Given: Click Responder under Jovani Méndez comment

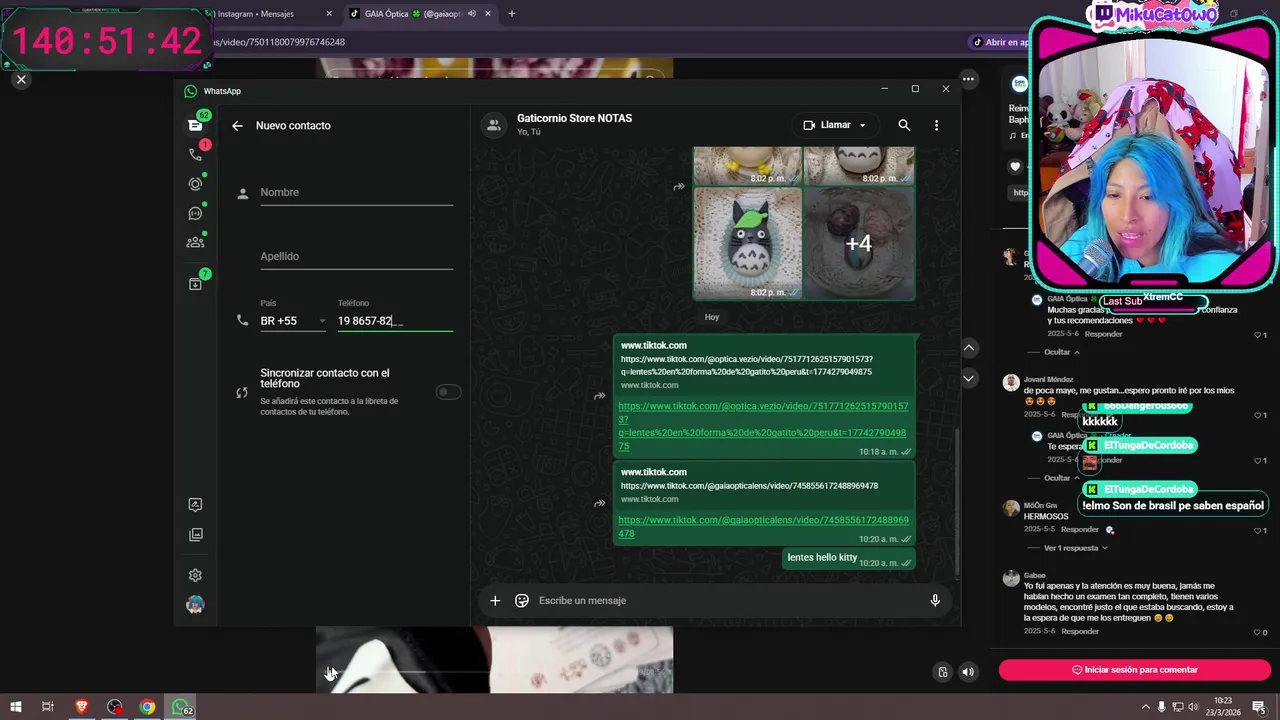Looking at the screenshot, I should 1079,415.
